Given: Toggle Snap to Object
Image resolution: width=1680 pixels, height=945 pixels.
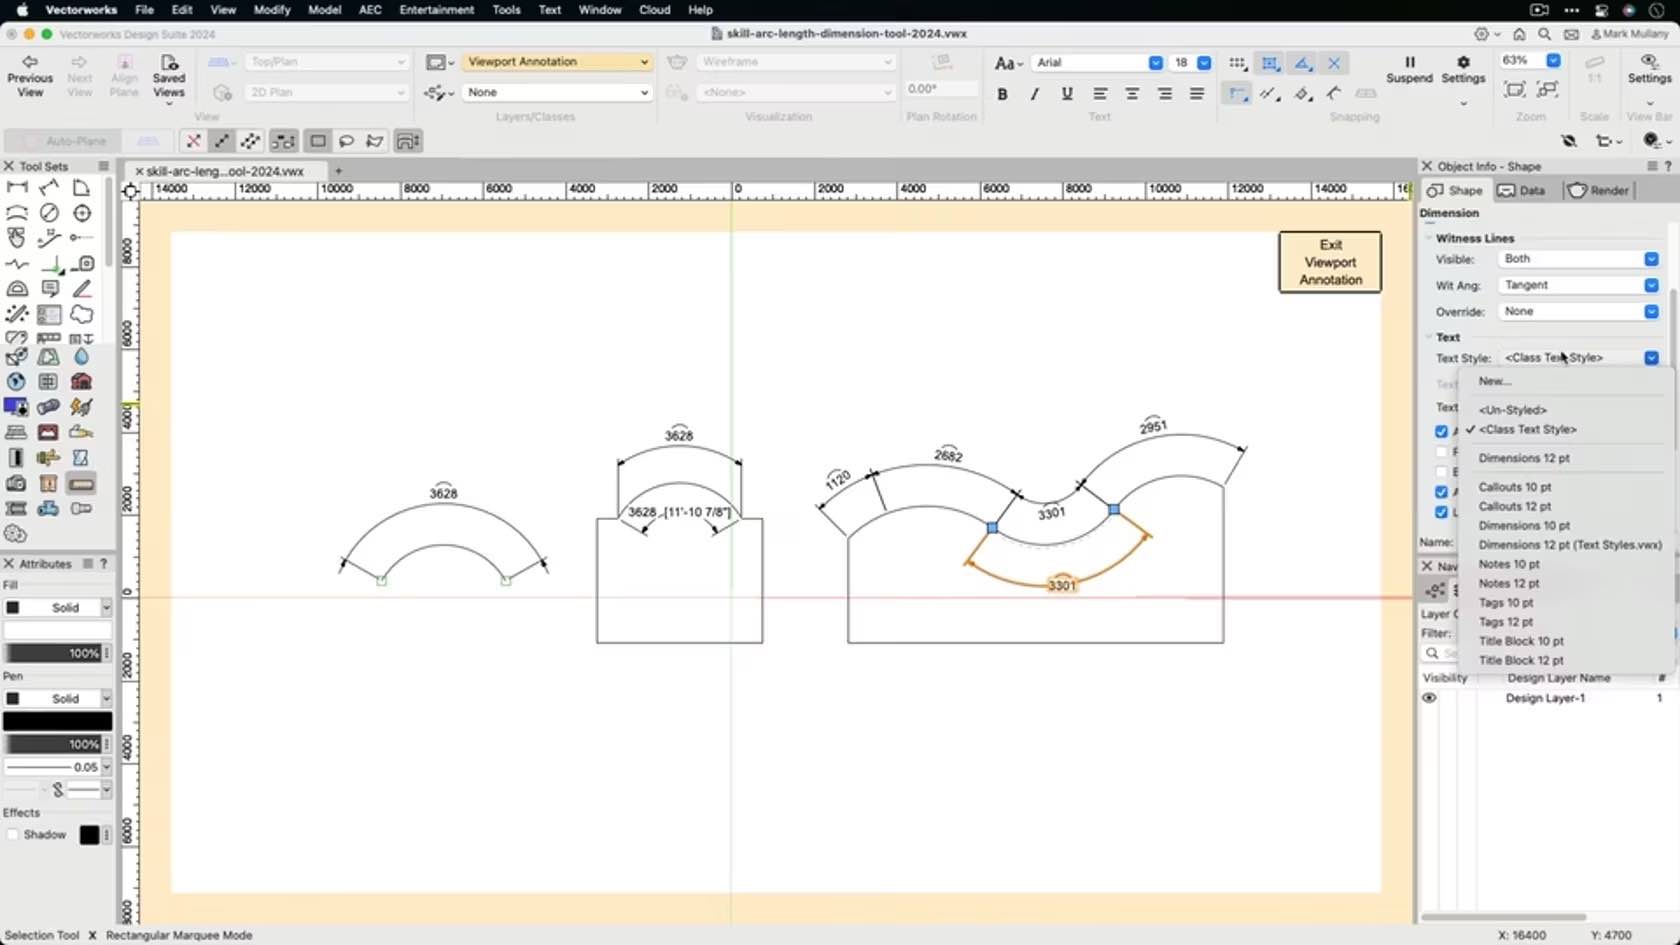Looking at the screenshot, I should pos(1269,62).
